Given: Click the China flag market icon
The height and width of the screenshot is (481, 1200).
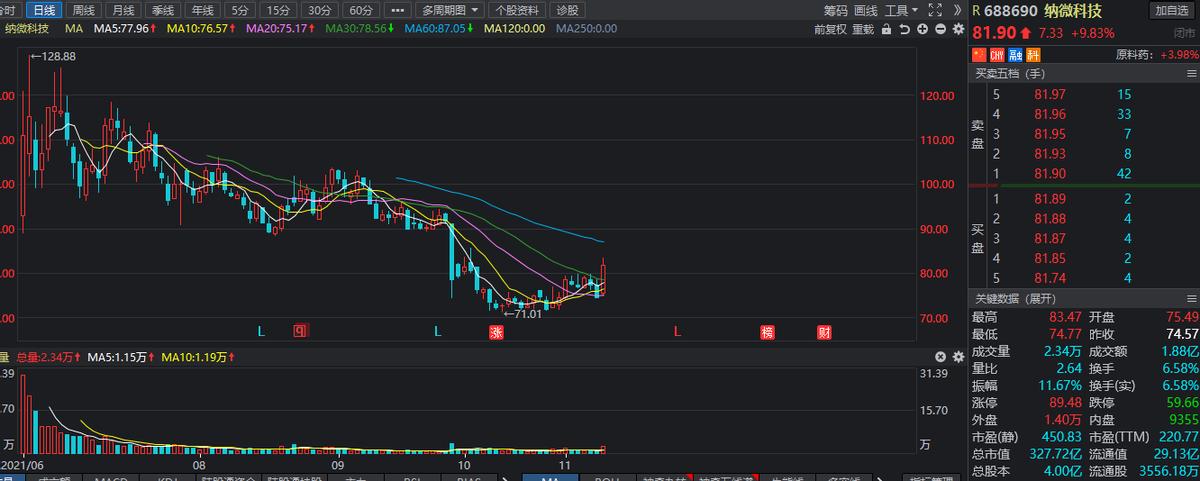Looking at the screenshot, I should pyautogui.click(x=980, y=54).
